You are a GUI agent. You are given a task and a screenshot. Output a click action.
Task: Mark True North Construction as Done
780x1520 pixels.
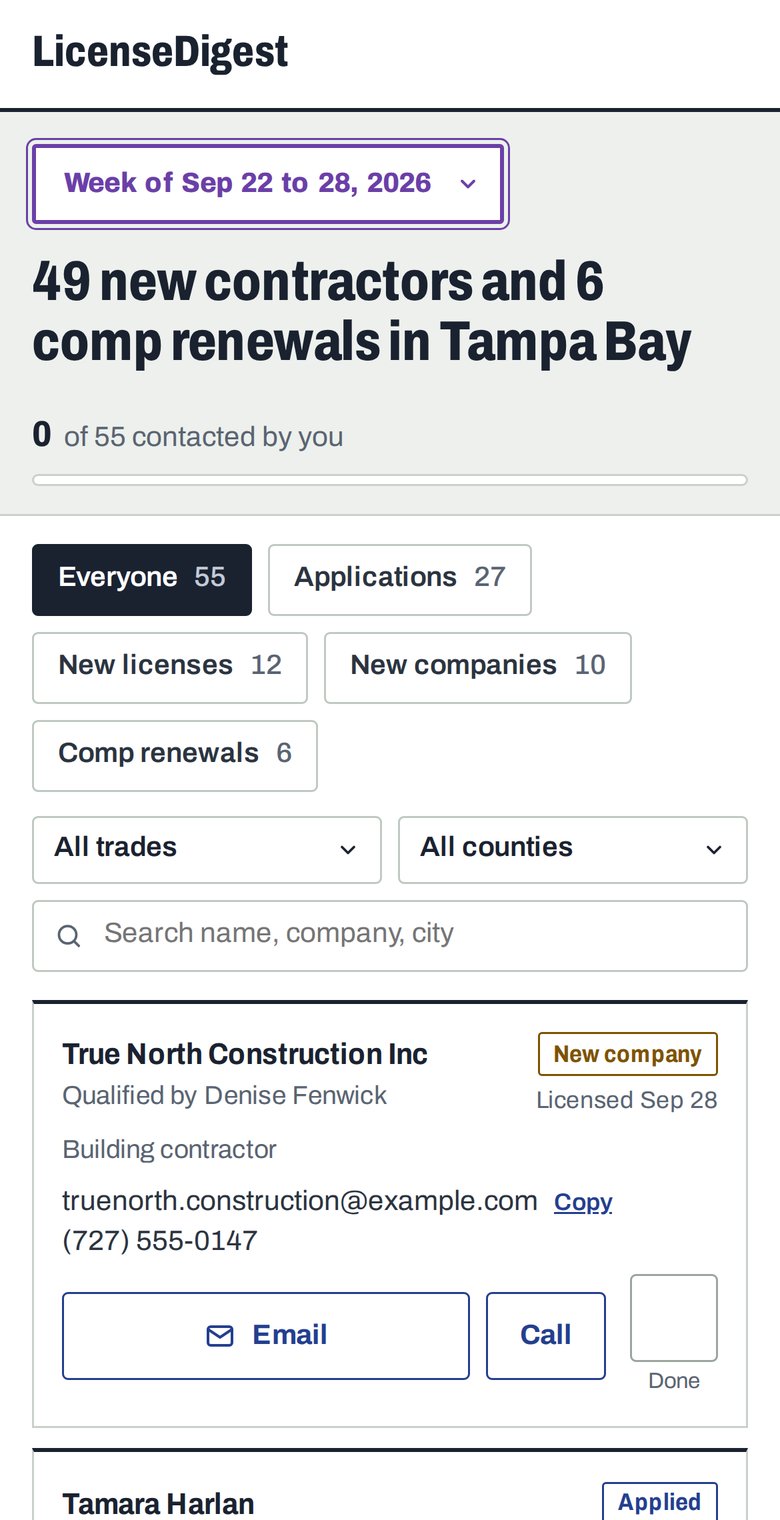coord(674,1317)
